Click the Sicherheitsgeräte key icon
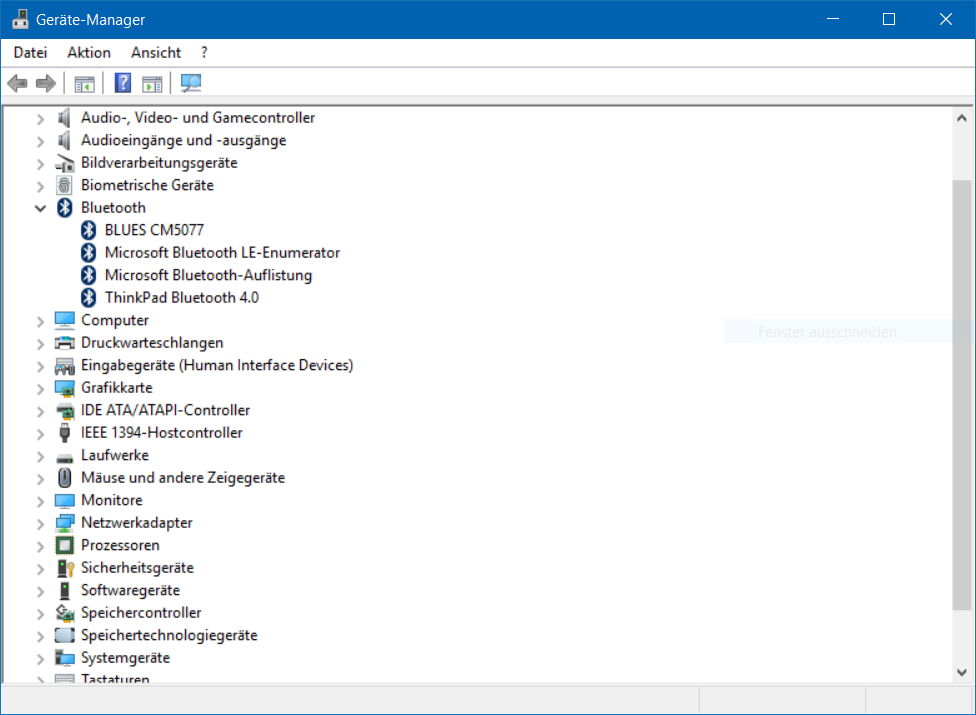 click(x=65, y=568)
